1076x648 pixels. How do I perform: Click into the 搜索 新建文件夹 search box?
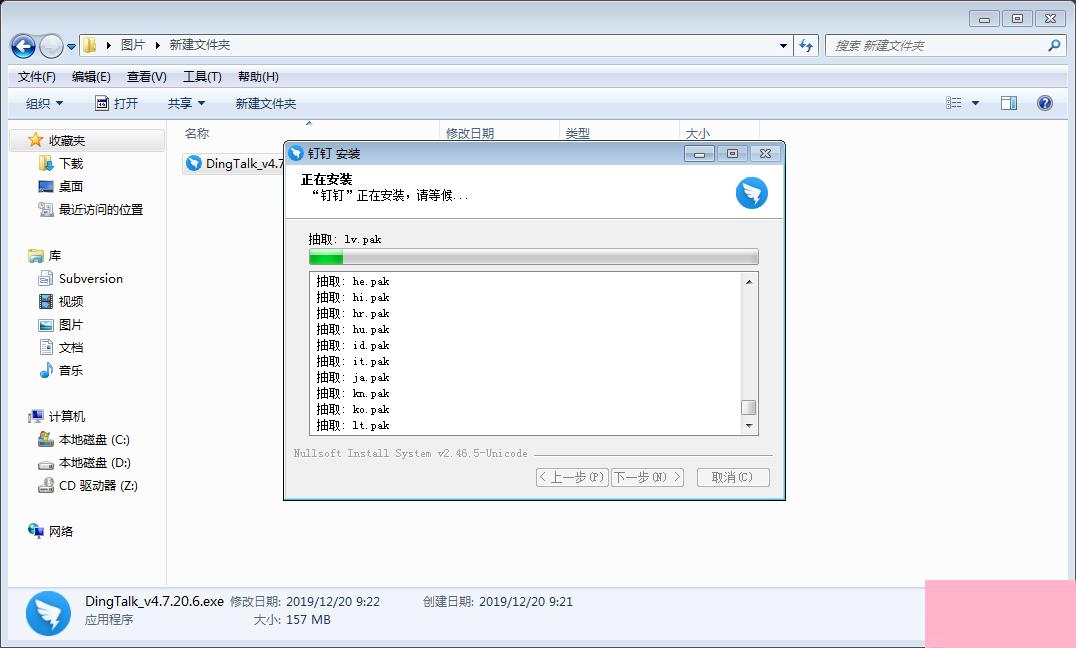937,46
